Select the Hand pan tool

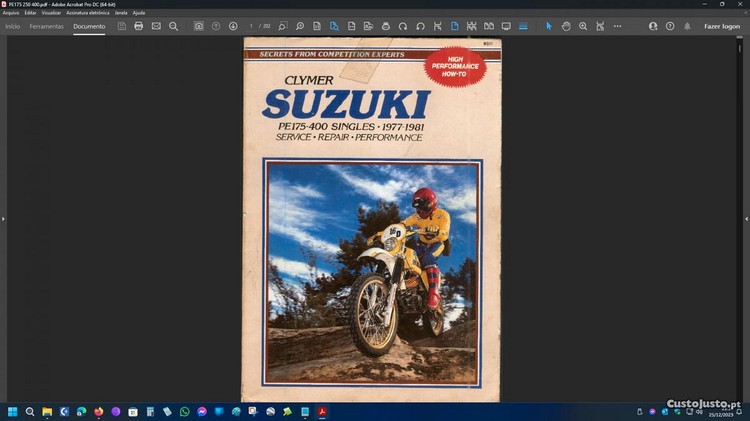click(566, 26)
